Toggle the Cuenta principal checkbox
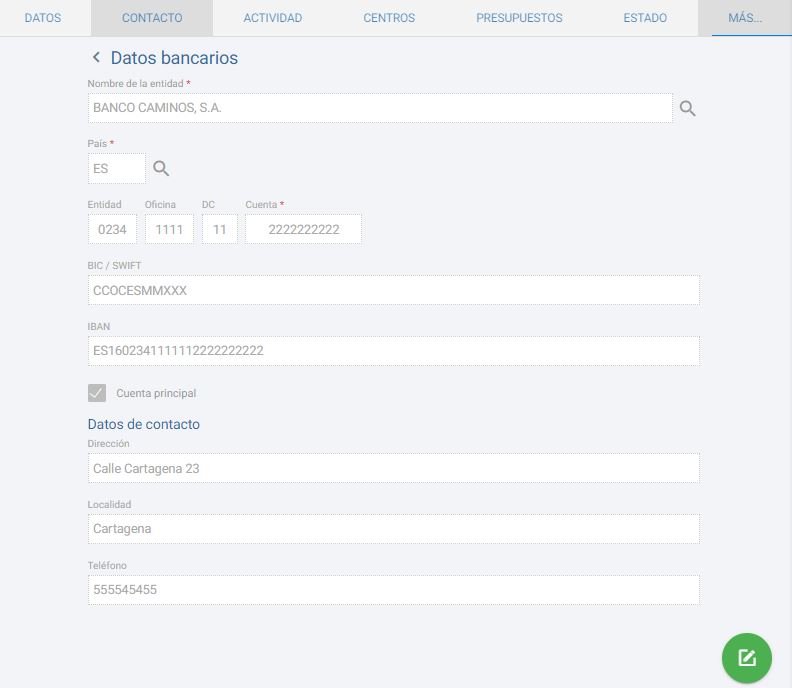This screenshot has width=792, height=688. (x=97, y=393)
